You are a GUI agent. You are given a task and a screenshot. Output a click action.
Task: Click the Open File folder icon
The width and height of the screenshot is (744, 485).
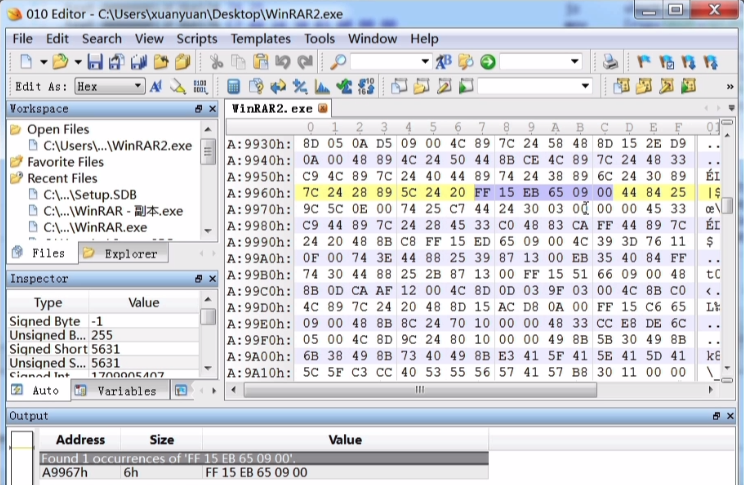(x=60, y=62)
